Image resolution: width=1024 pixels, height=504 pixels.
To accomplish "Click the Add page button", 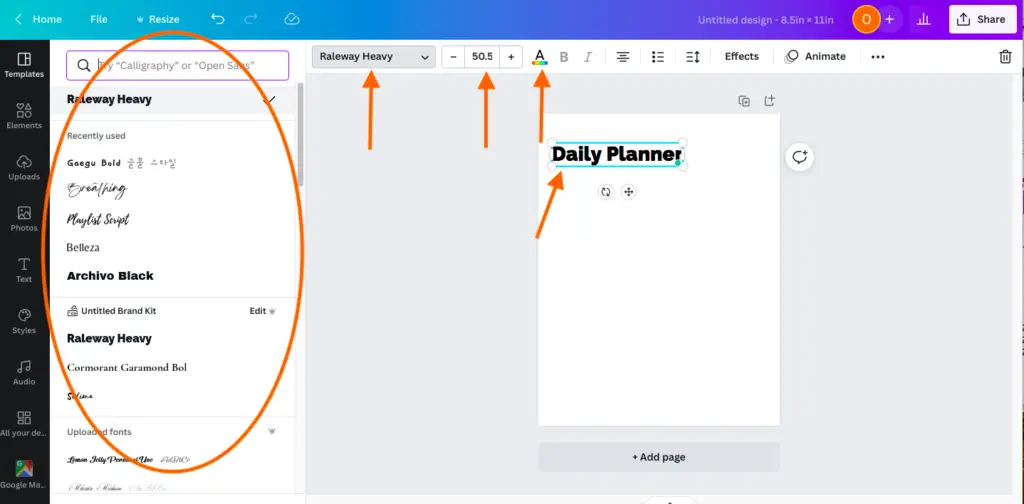I will [x=658, y=457].
